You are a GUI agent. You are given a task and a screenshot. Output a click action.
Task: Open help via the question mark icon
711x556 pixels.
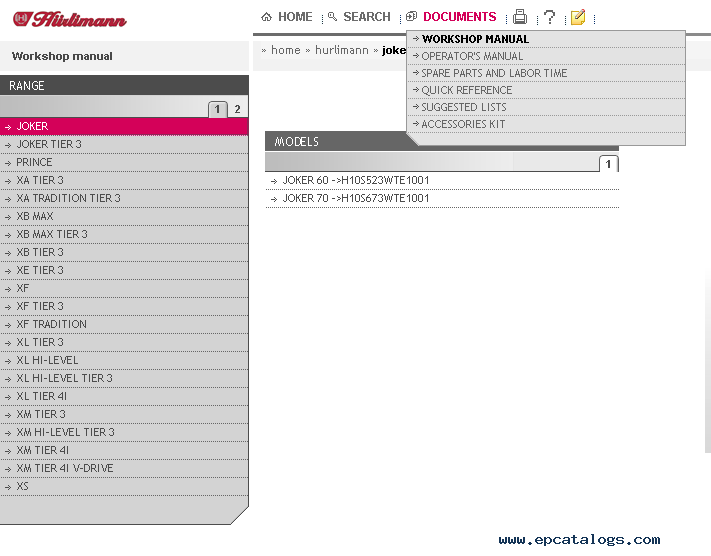click(549, 17)
